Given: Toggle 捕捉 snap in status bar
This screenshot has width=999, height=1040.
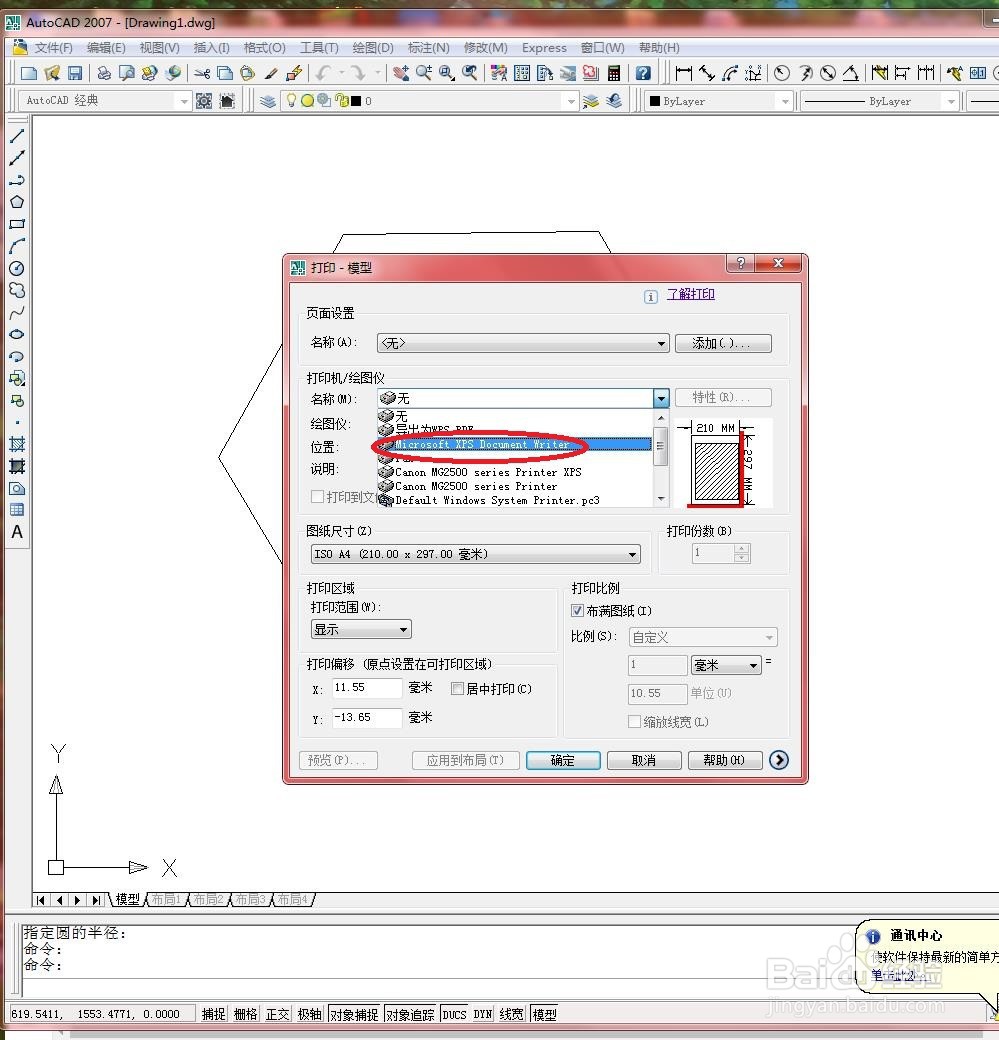Looking at the screenshot, I should coord(214,1014).
